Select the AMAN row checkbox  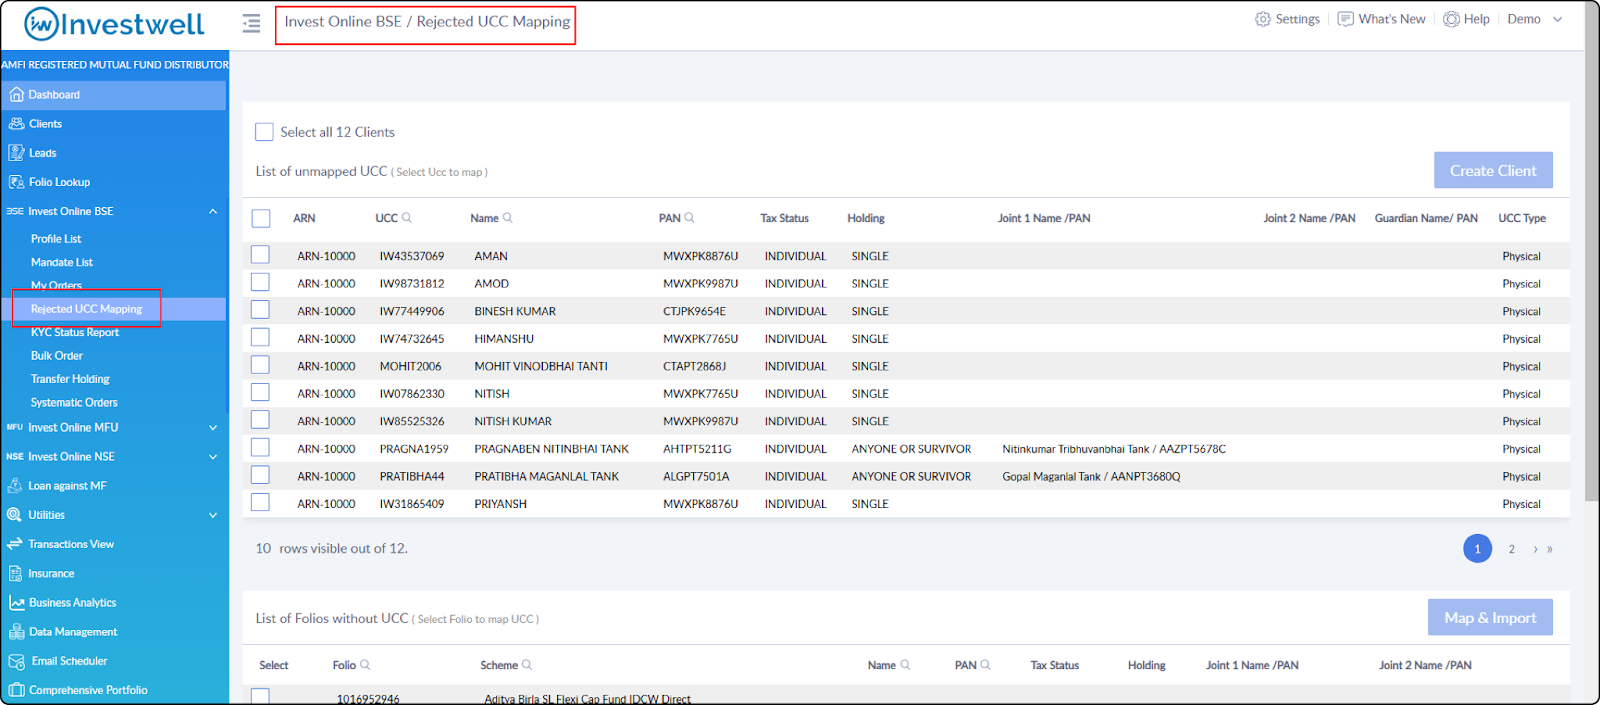point(260,255)
